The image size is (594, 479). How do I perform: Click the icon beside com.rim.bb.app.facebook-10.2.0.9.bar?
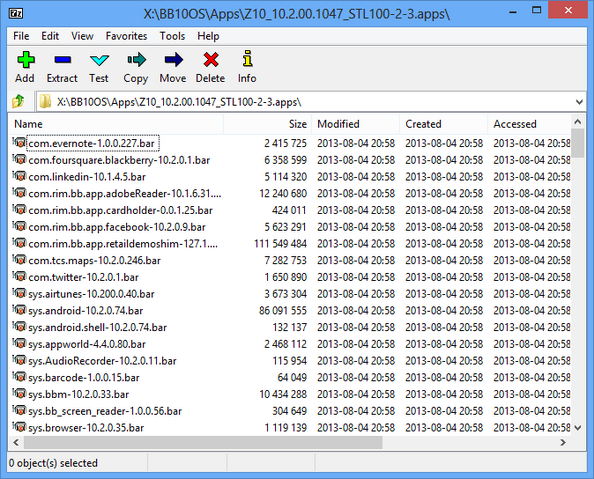click(19, 227)
